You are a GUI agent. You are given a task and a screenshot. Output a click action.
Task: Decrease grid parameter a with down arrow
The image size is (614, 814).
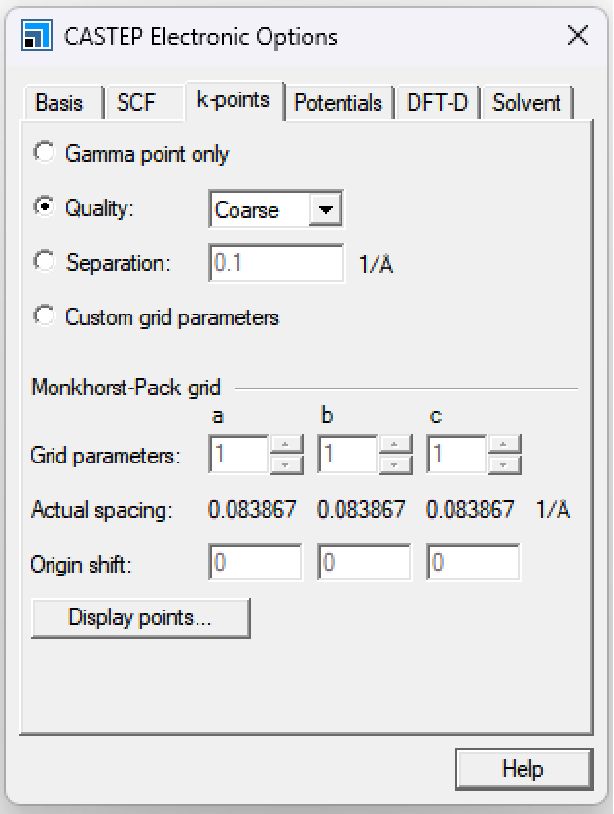click(x=286, y=463)
